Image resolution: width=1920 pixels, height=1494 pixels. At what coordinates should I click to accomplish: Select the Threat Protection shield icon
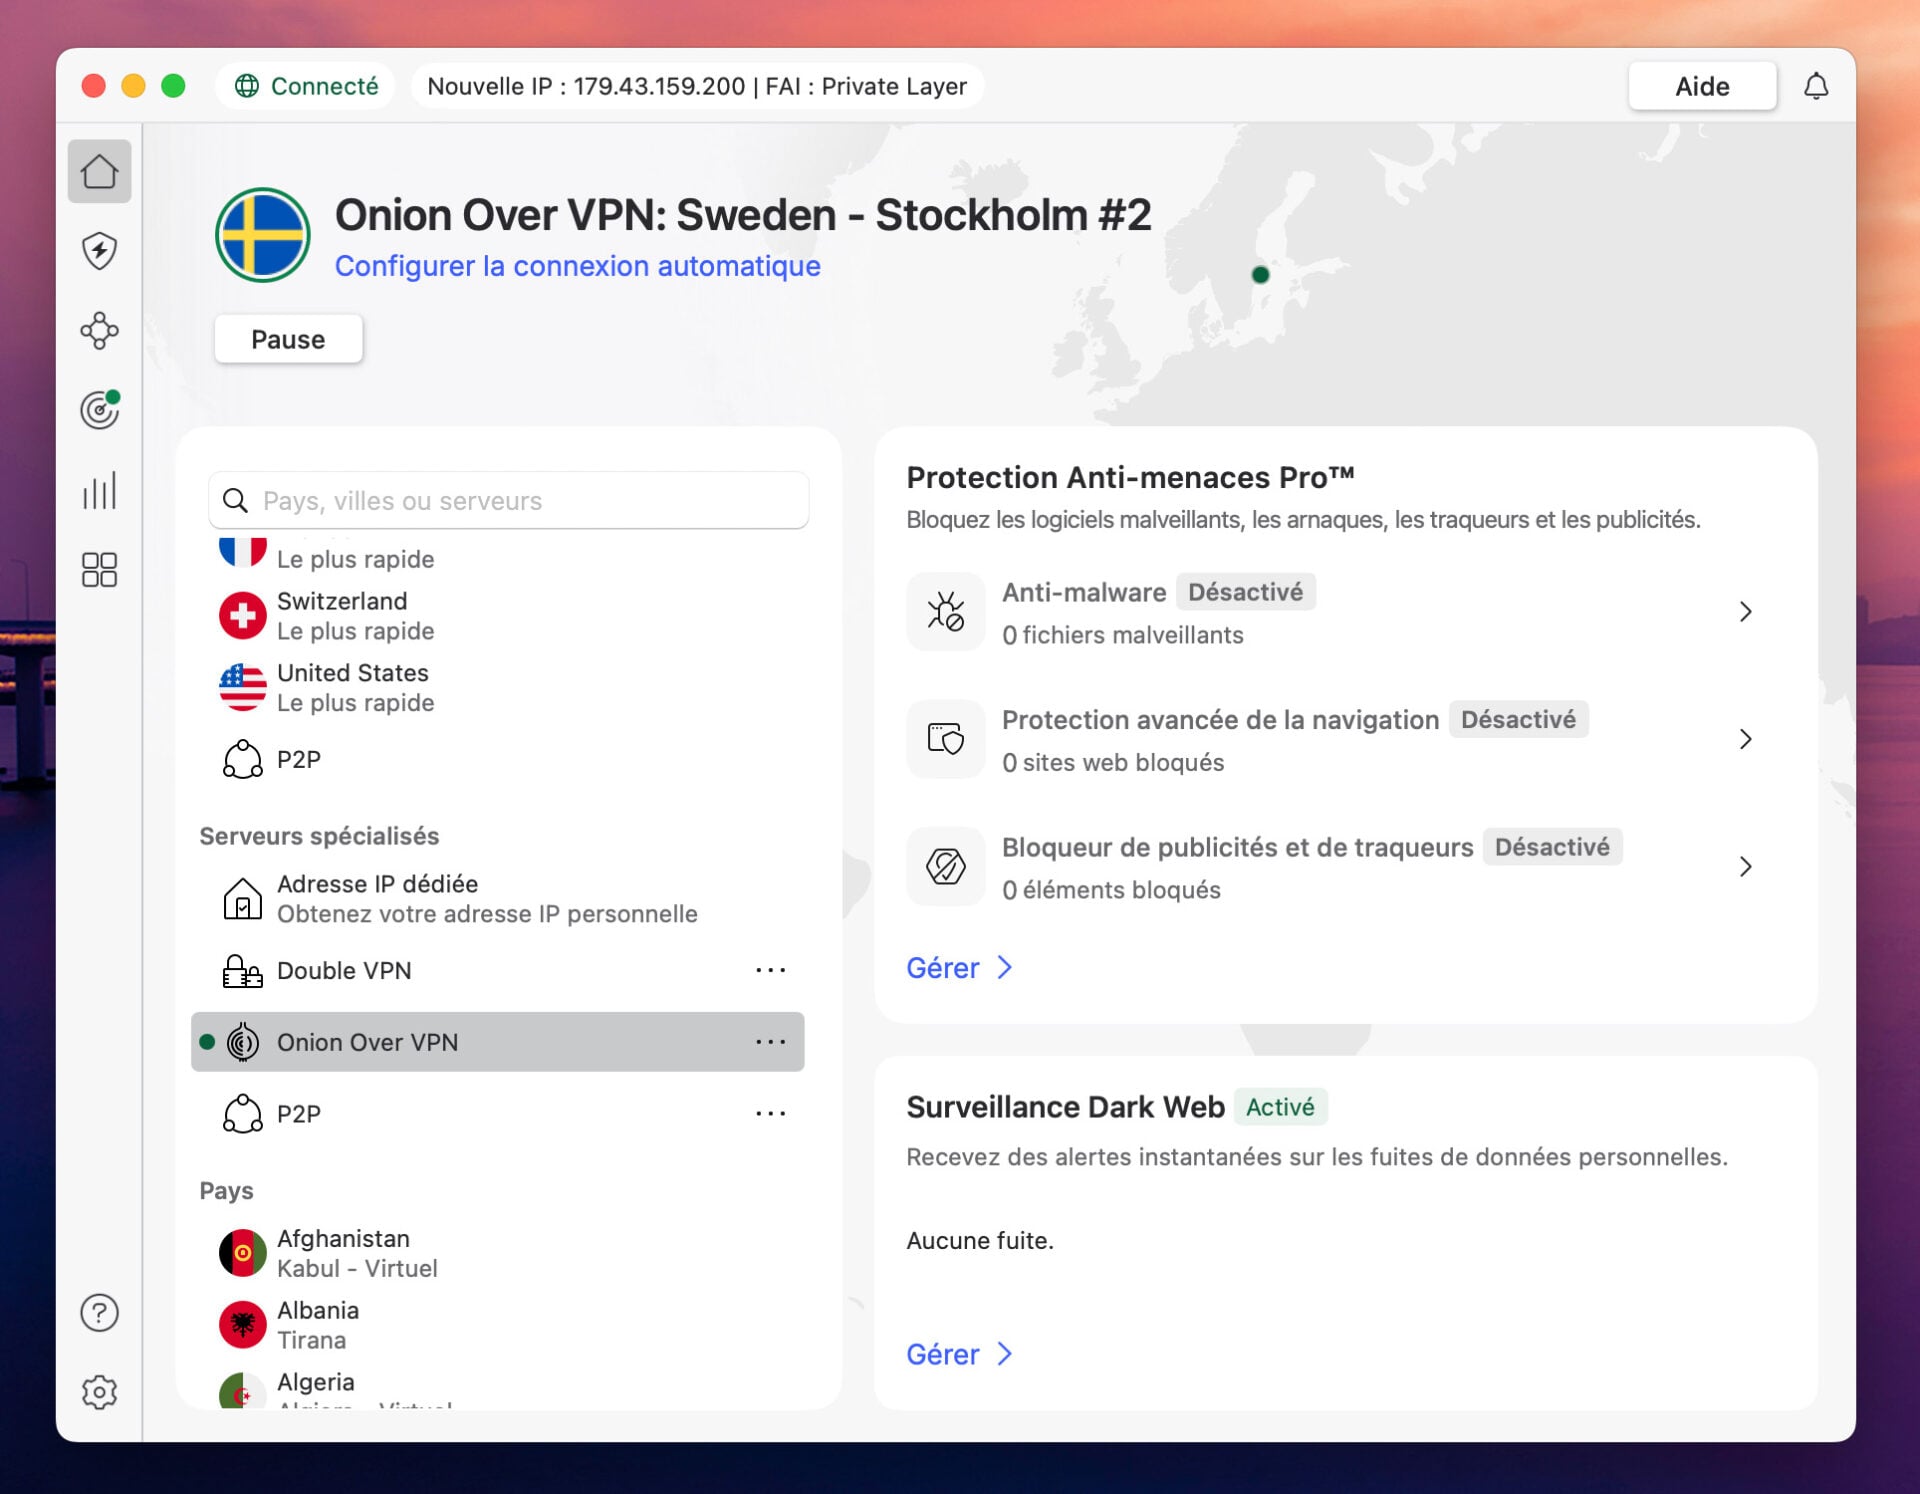point(99,251)
